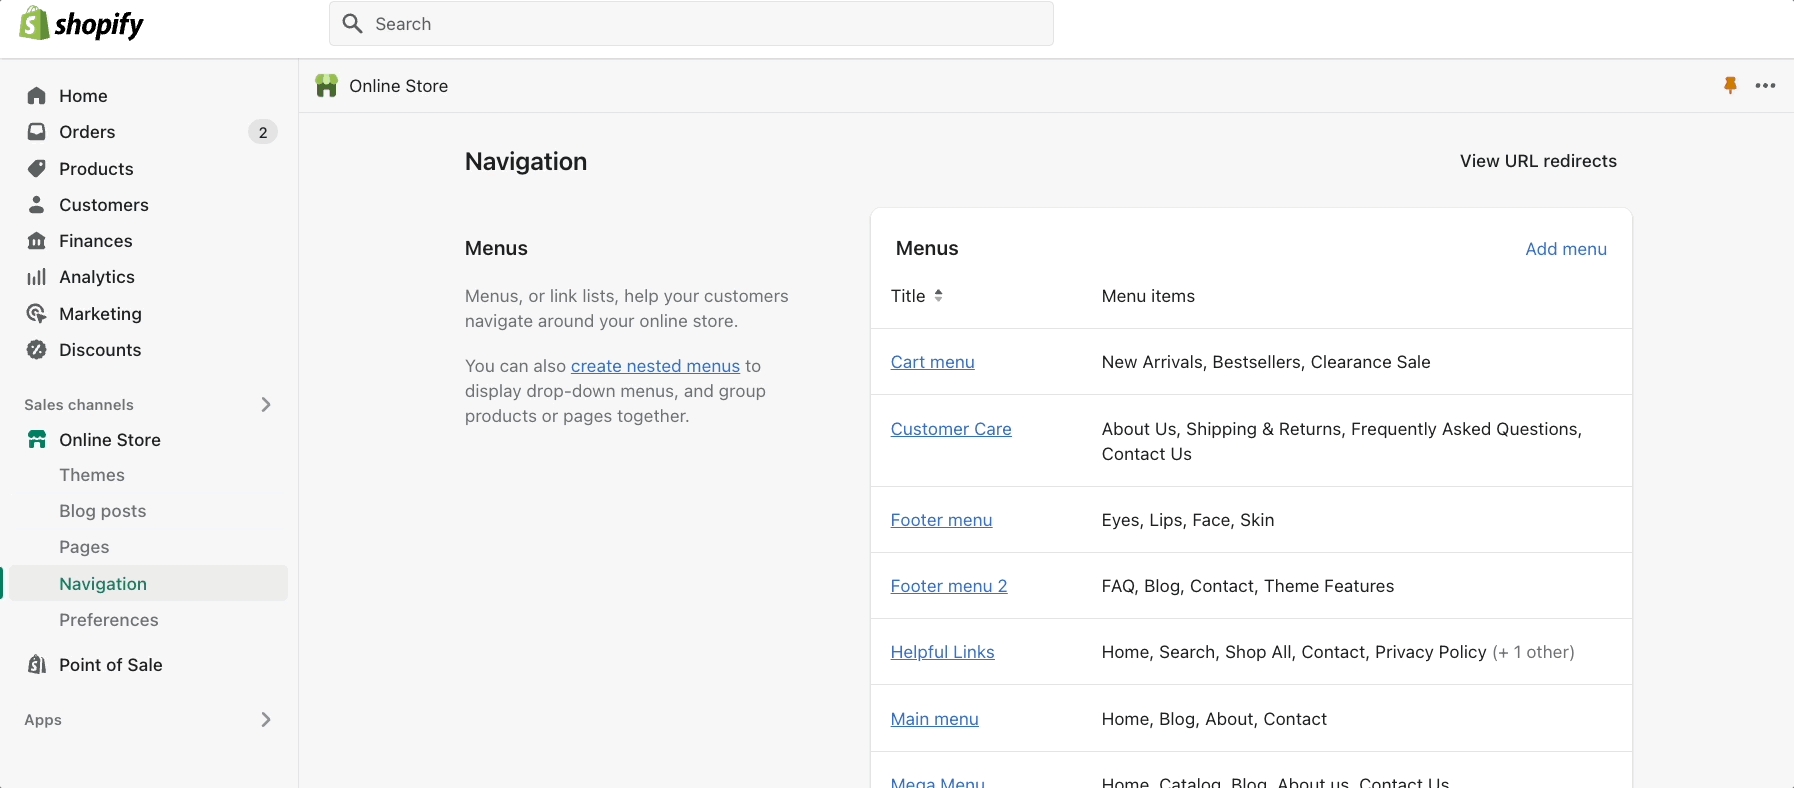Pin the Online Store app
1794x788 pixels.
coord(1730,86)
